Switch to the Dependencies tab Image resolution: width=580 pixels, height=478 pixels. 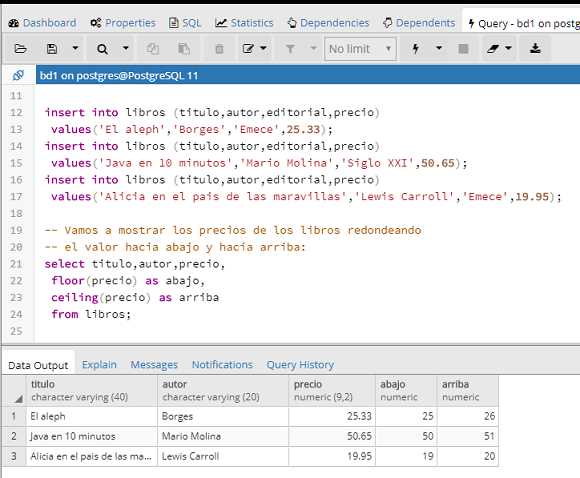[x=328, y=23]
